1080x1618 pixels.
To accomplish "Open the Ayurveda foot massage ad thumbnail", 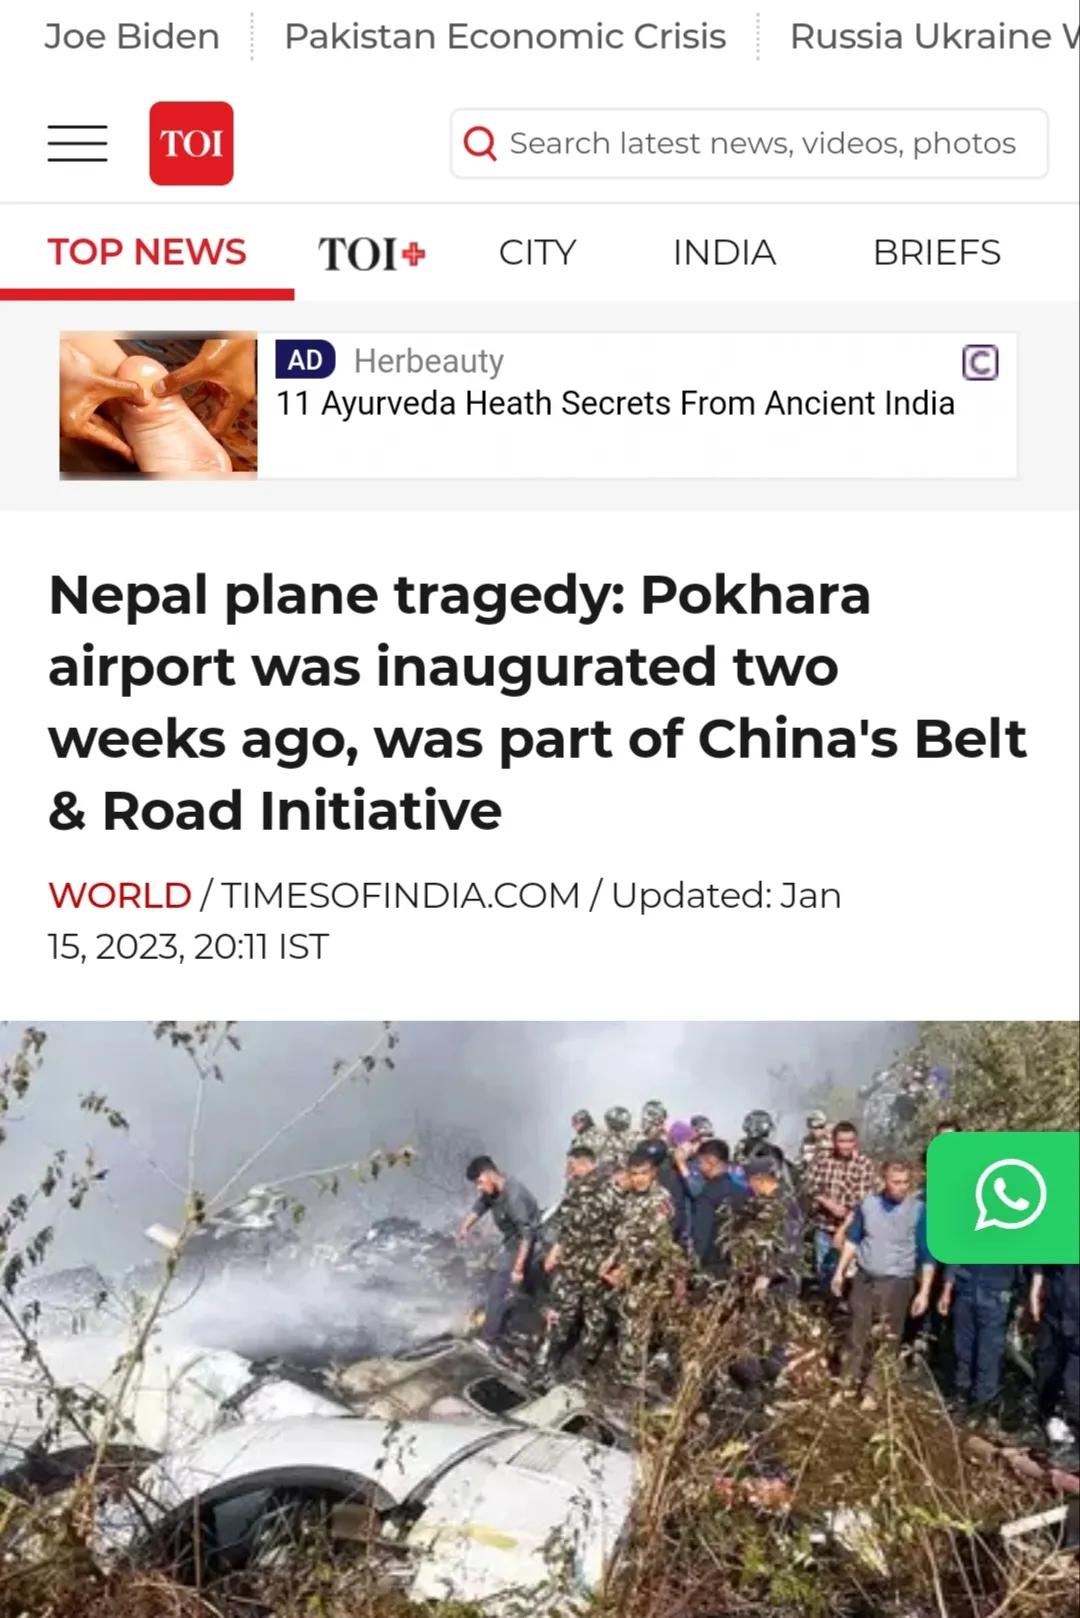I will pyautogui.click(x=158, y=405).
